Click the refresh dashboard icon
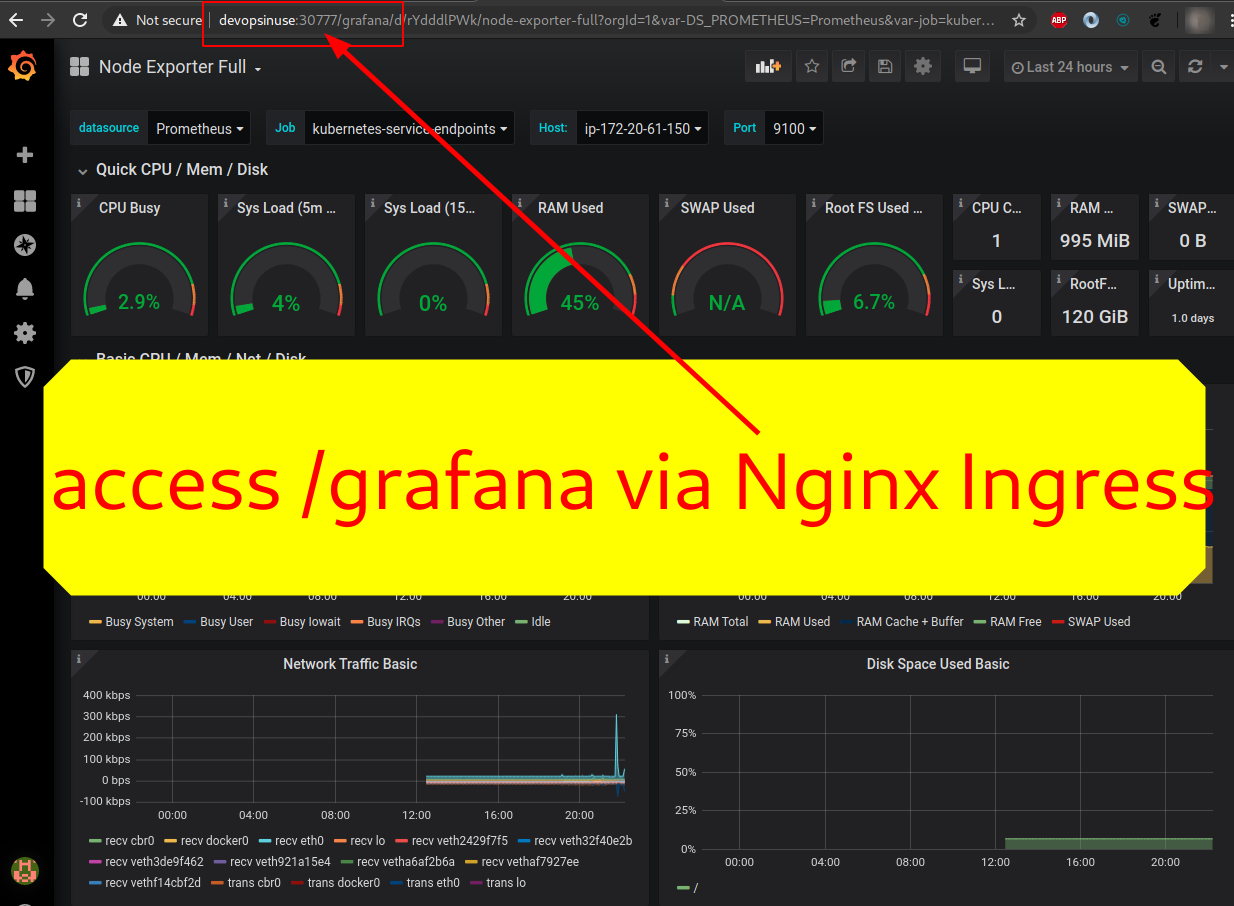The height and width of the screenshot is (906, 1234). 1194,67
